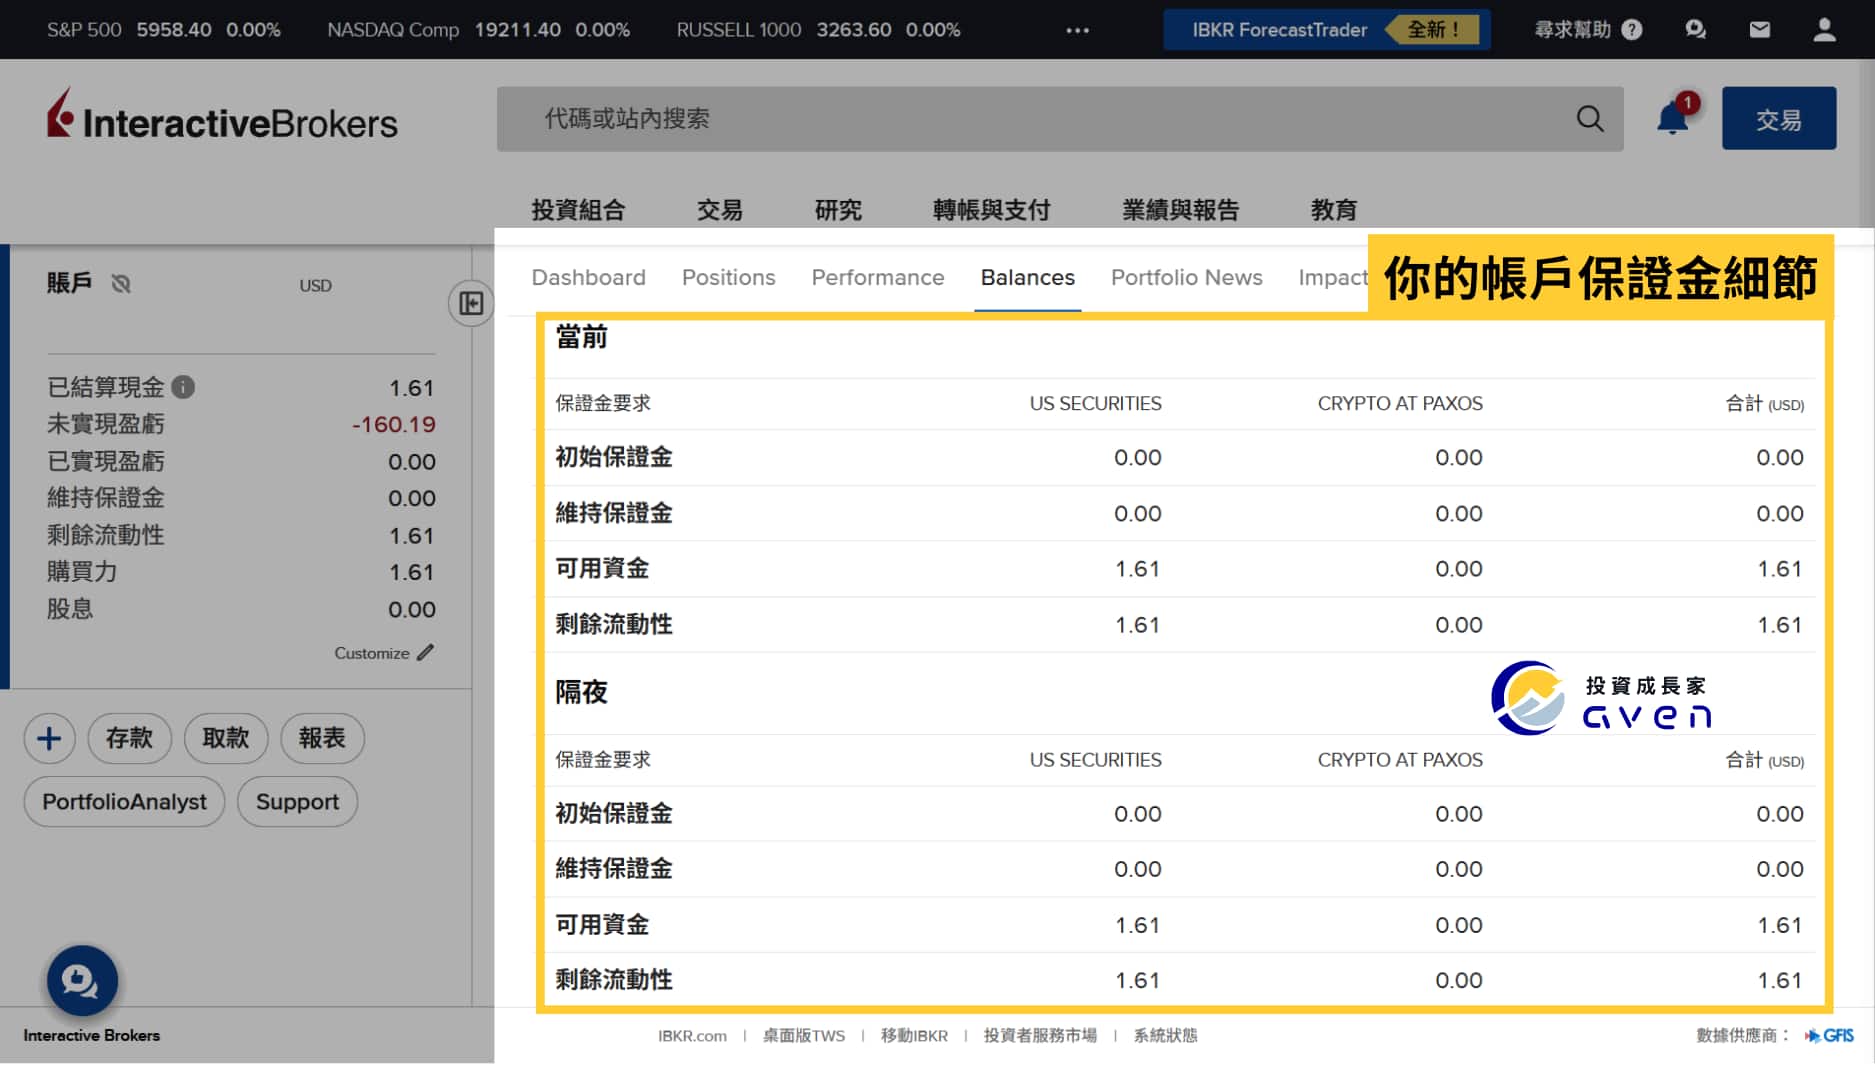1875x1065 pixels.
Task: Expand the ticker bar more options dots
Action: click(1077, 30)
